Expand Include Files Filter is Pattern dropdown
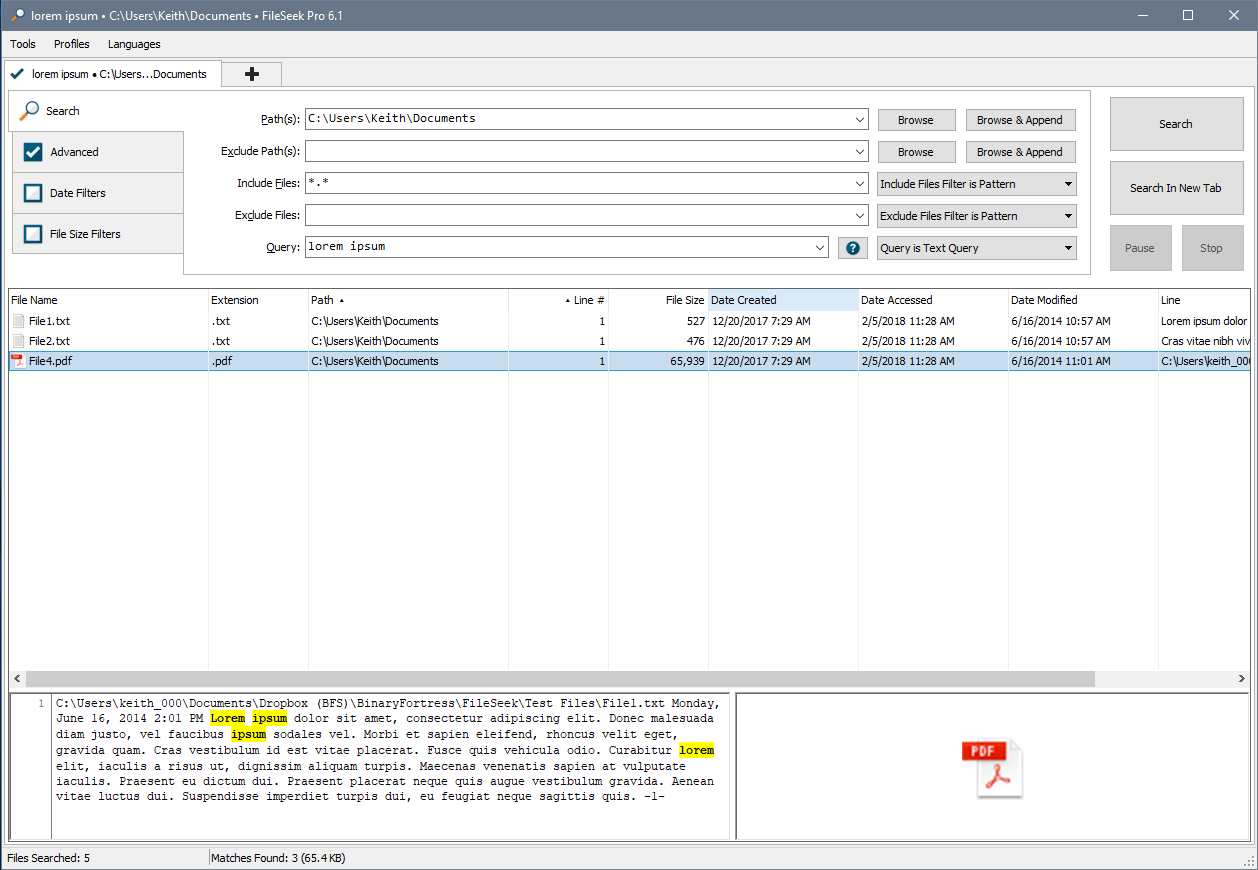The image size is (1258, 870). [x=975, y=184]
